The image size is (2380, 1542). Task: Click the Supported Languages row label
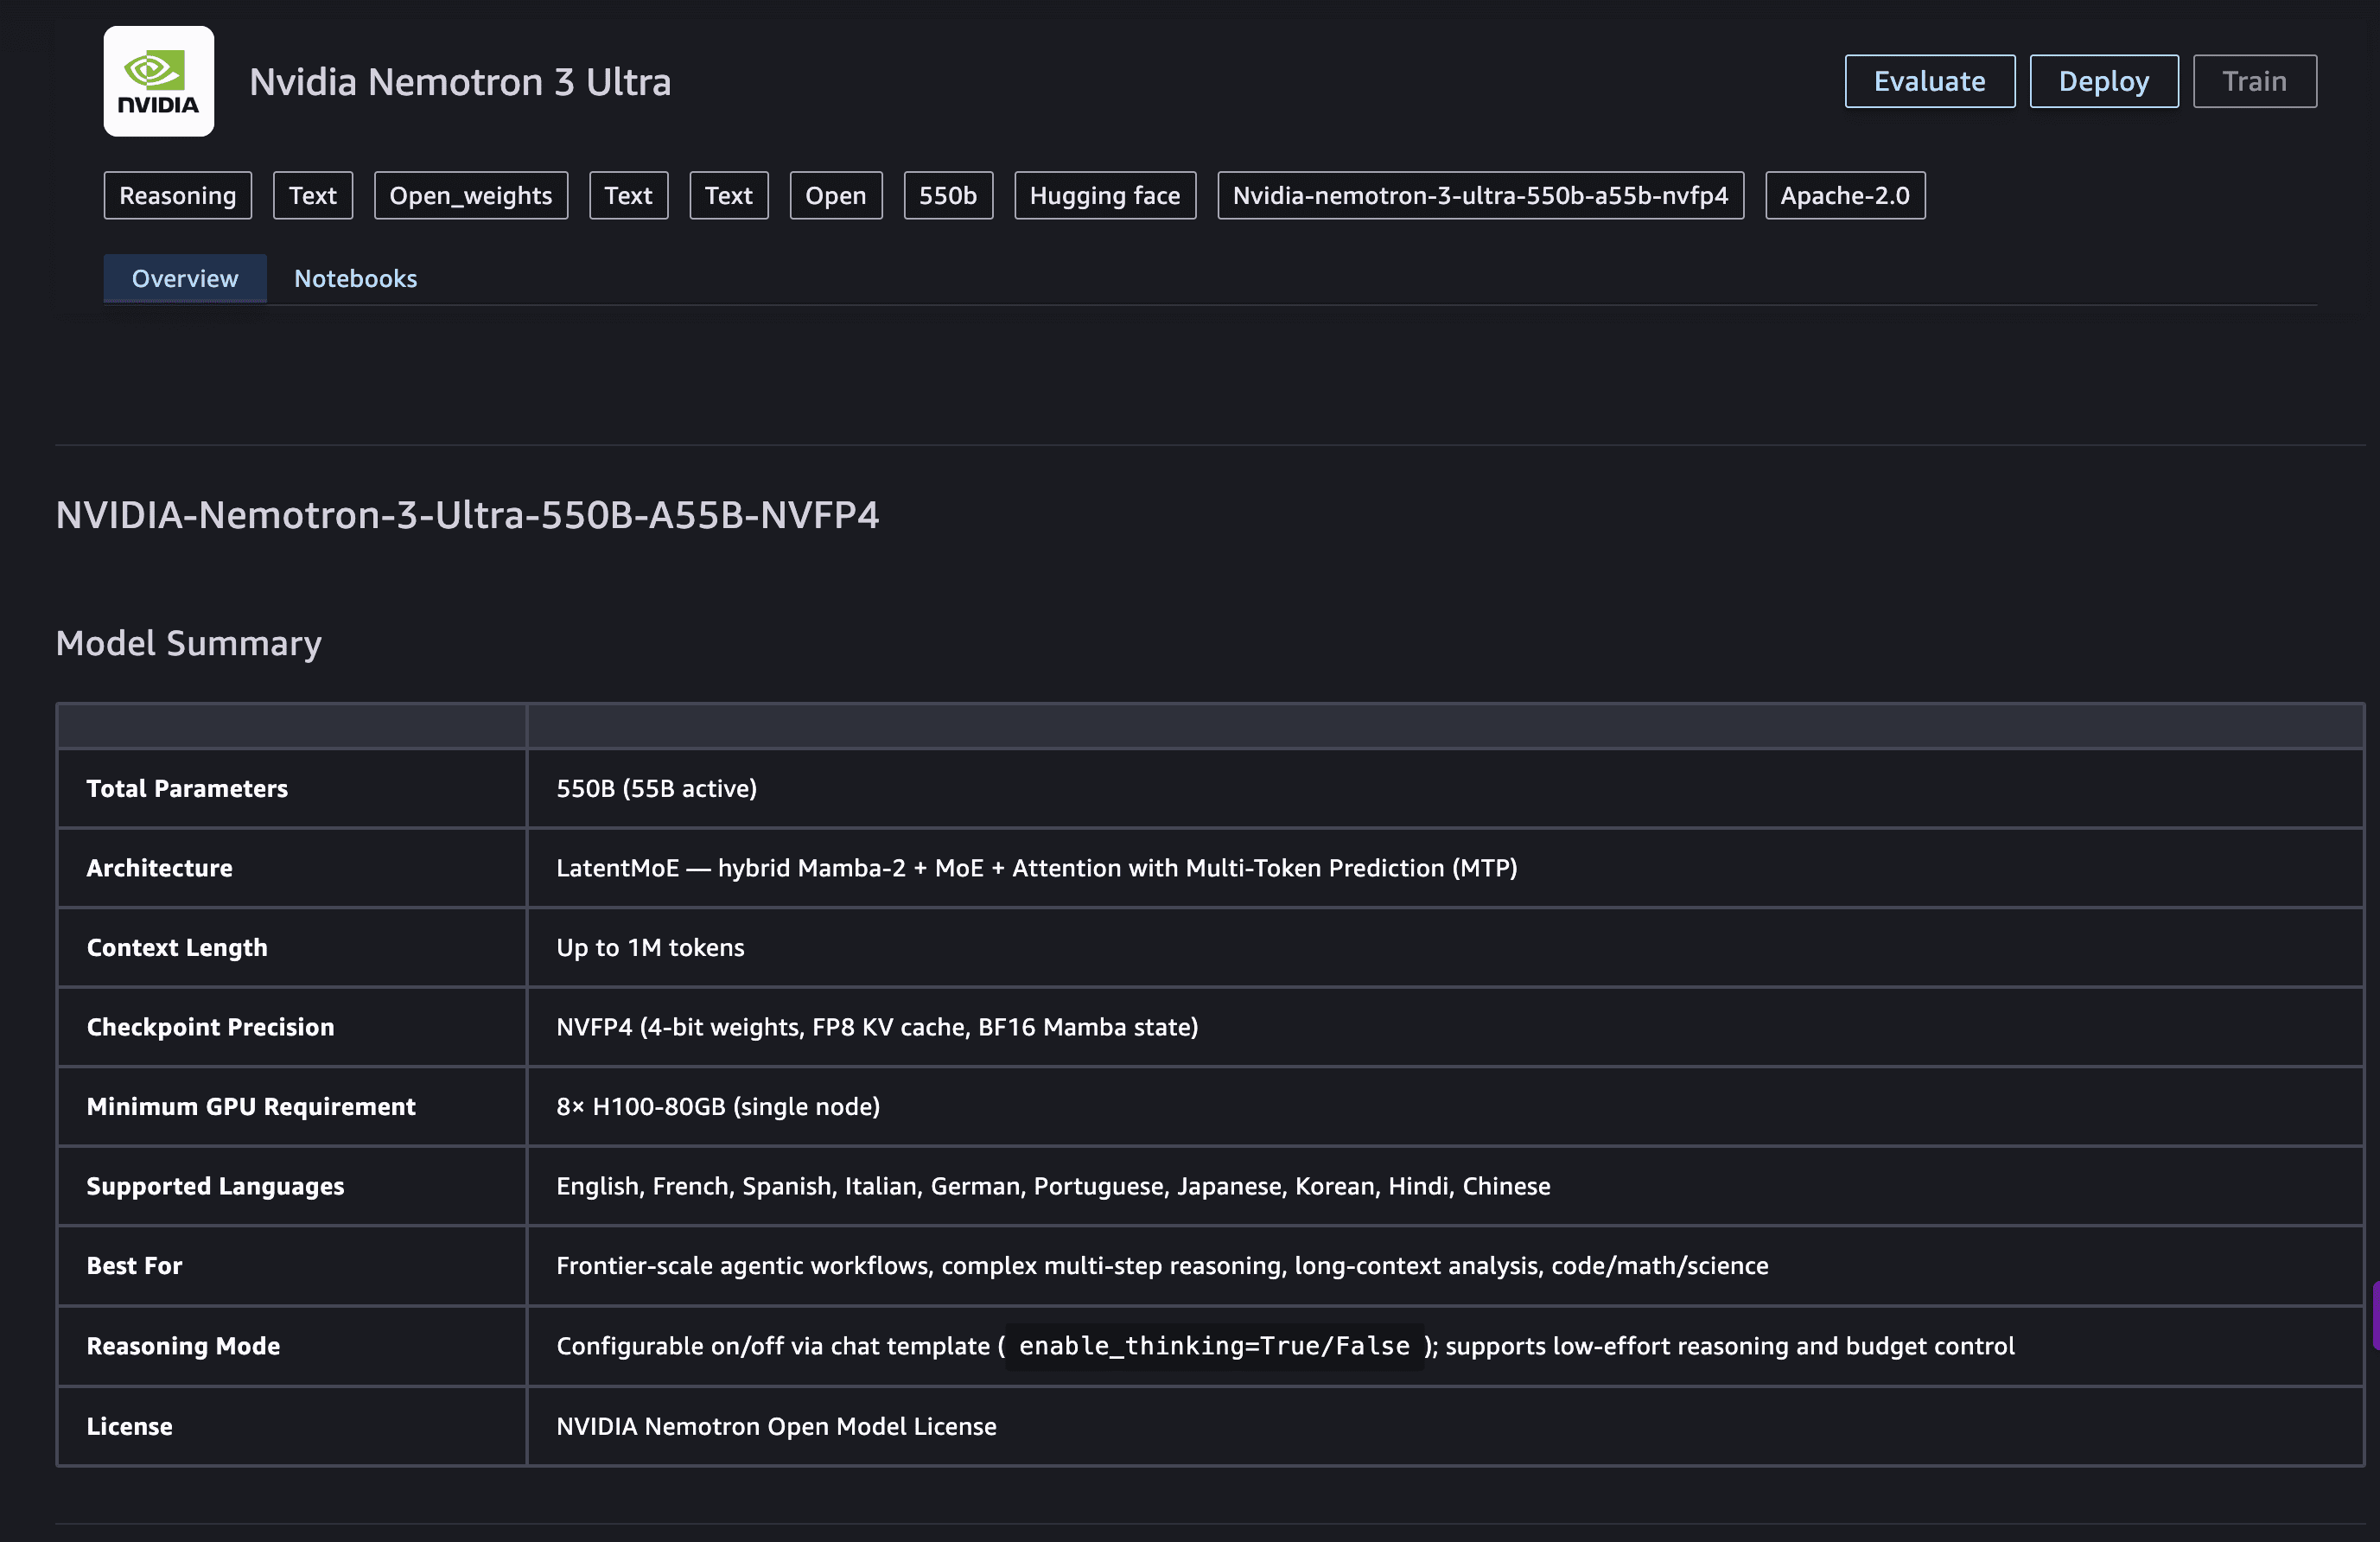[x=215, y=1186]
